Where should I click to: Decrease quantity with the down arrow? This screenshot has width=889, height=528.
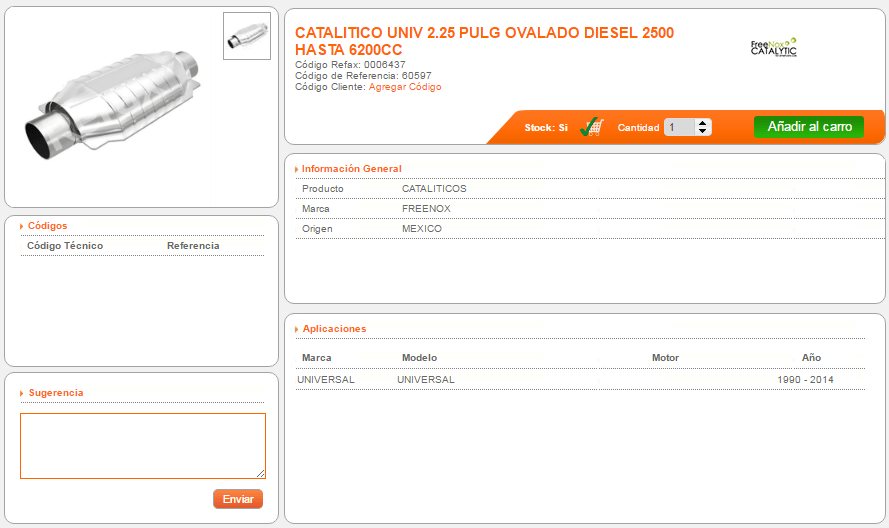[x=702, y=132]
